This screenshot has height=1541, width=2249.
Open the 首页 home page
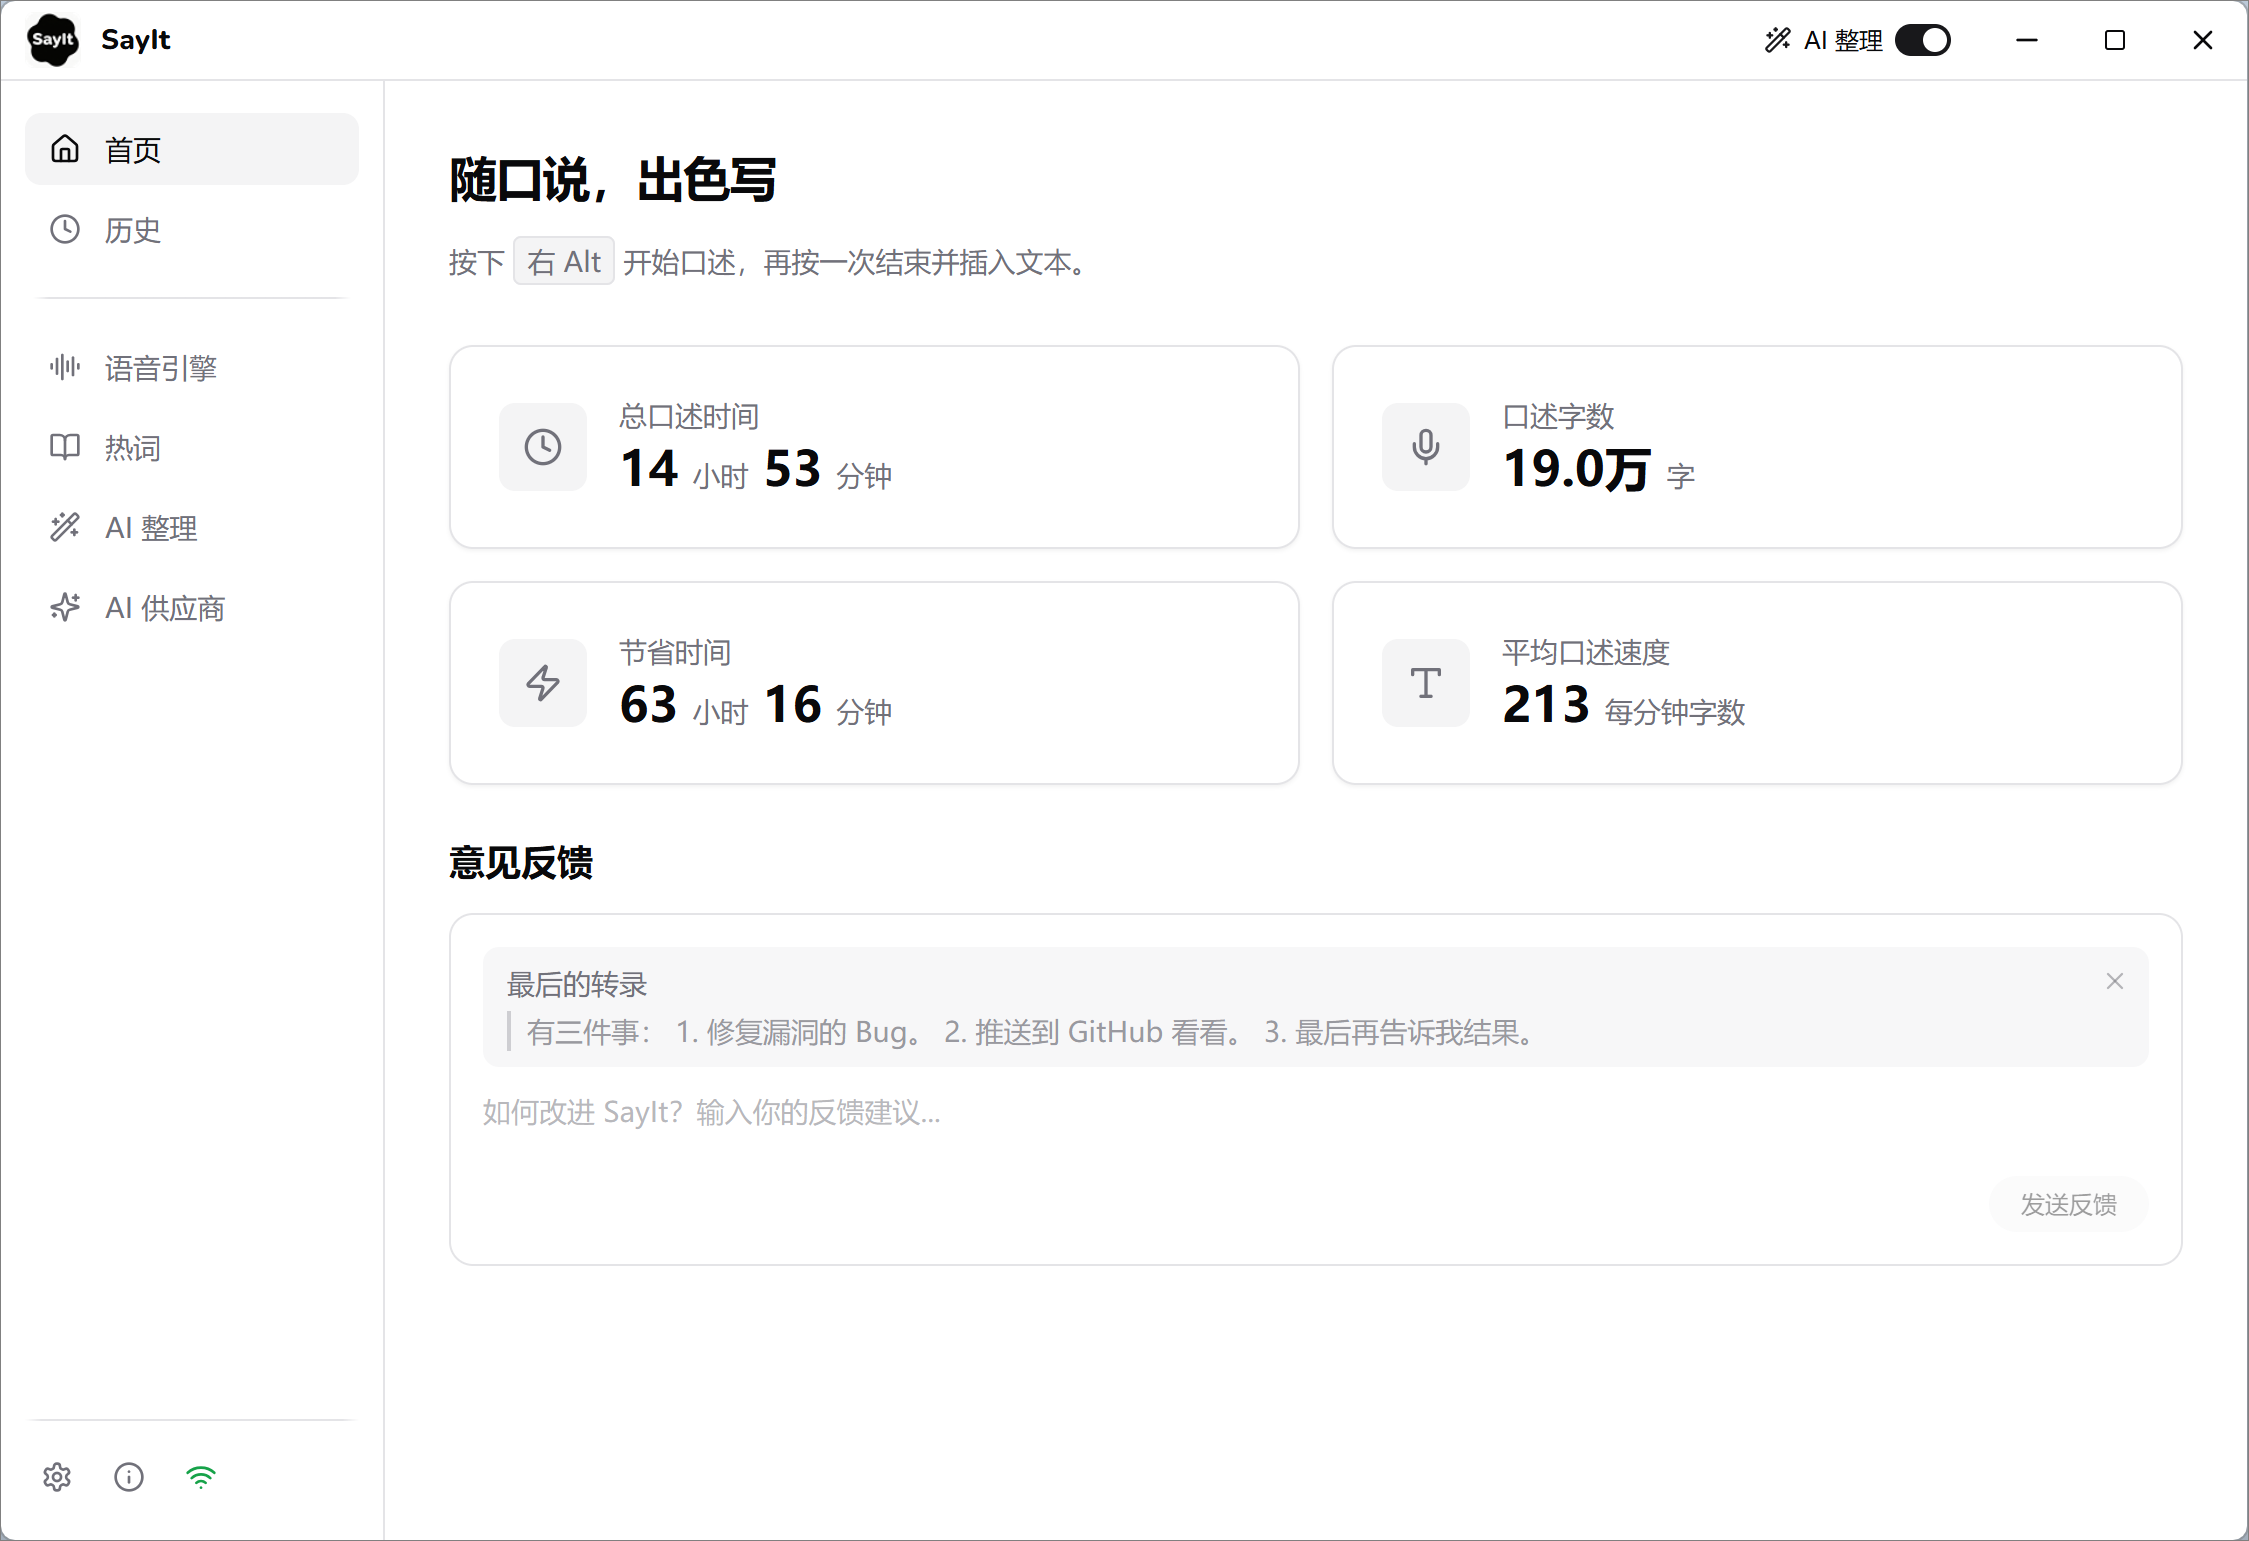[192, 149]
